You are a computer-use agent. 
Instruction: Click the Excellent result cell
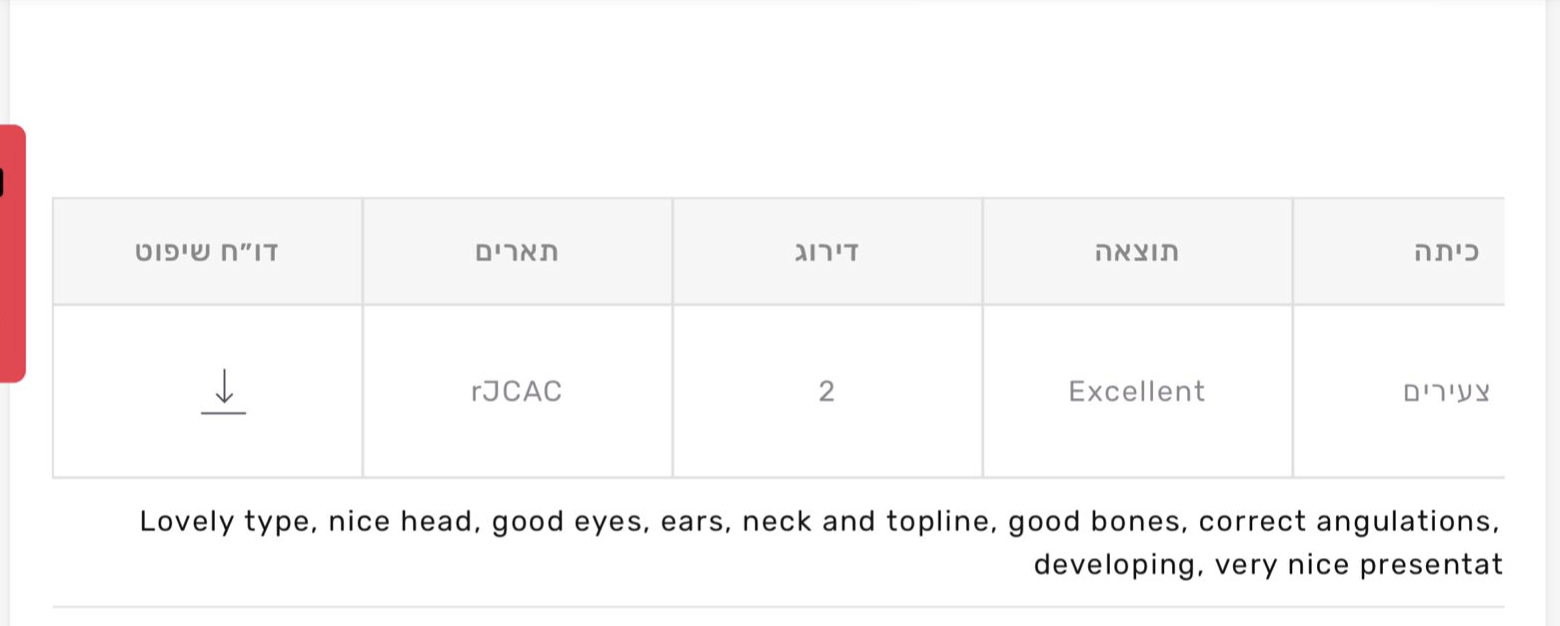pyautogui.click(x=1137, y=391)
